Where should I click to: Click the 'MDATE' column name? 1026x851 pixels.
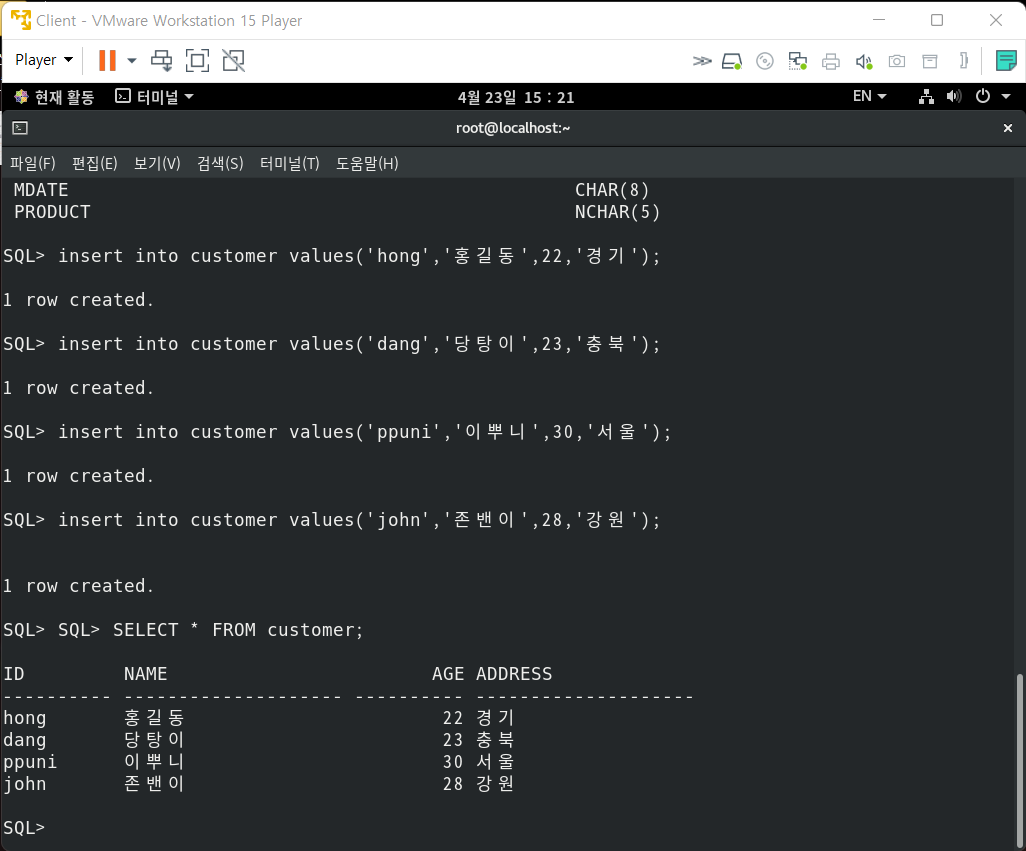[41, 190]
